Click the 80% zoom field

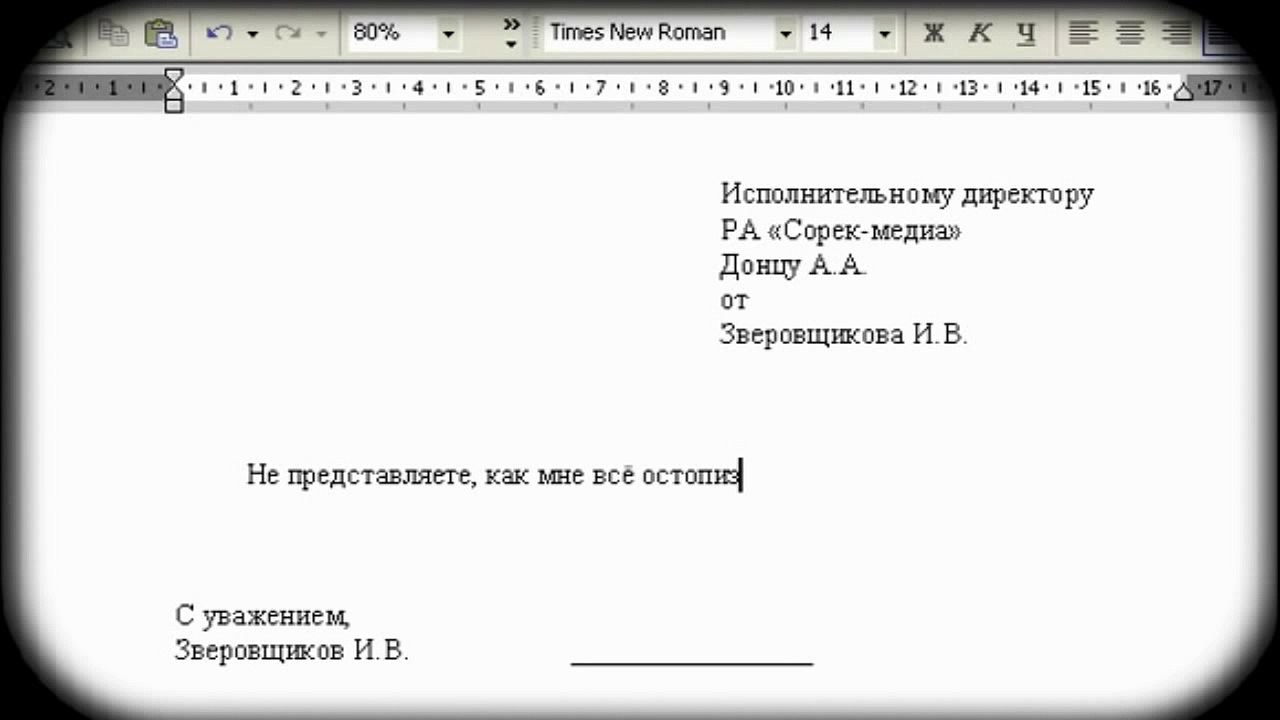click(392, 33)
